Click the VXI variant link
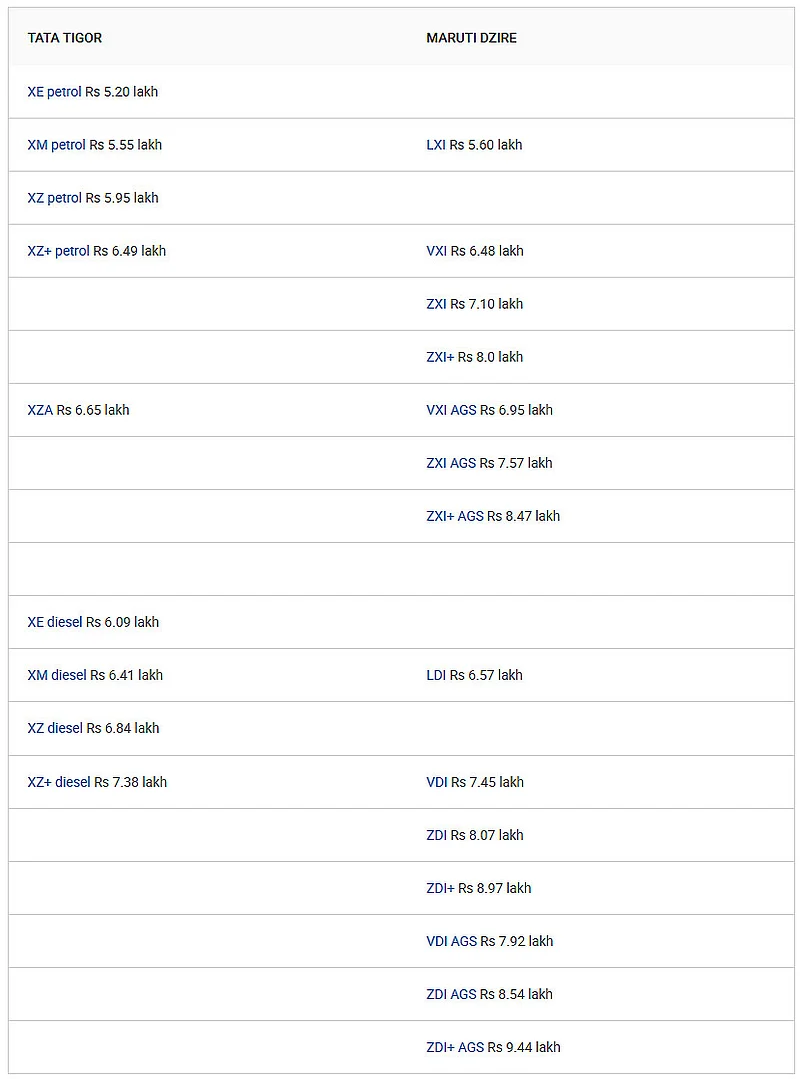 (x=436, y=251)
